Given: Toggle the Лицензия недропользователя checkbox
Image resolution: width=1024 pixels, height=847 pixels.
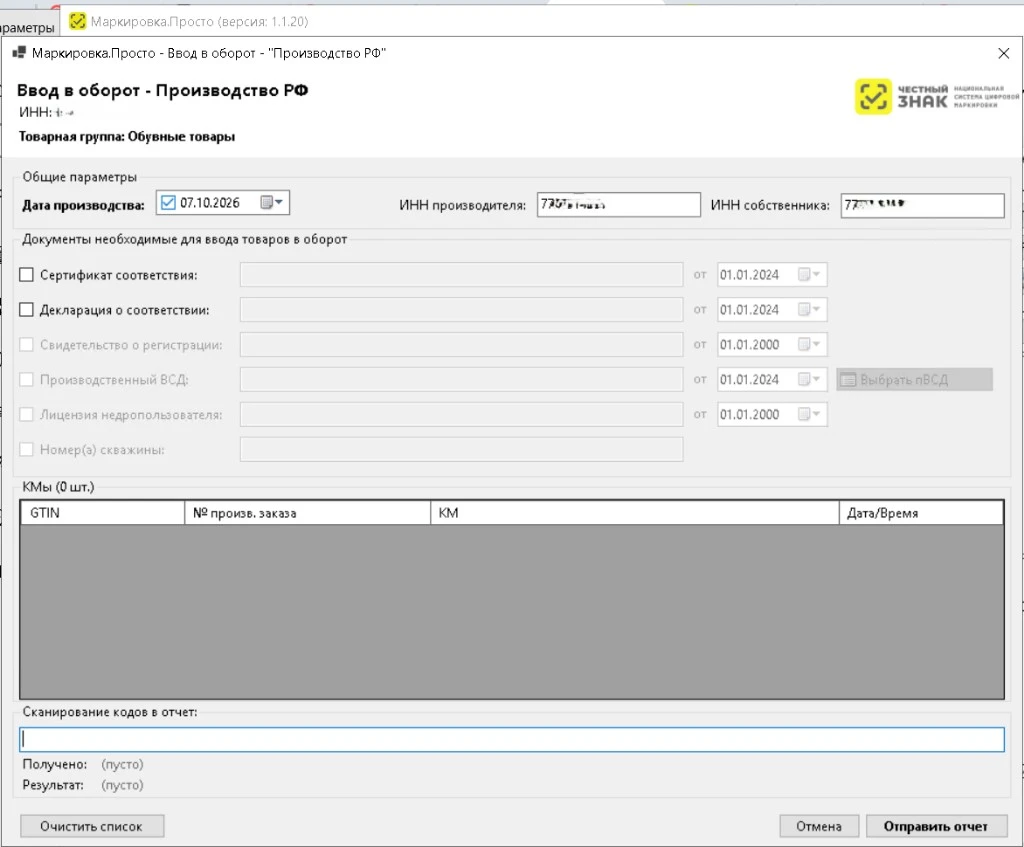Looking at the screenshot, I should [x=26, y=414].
